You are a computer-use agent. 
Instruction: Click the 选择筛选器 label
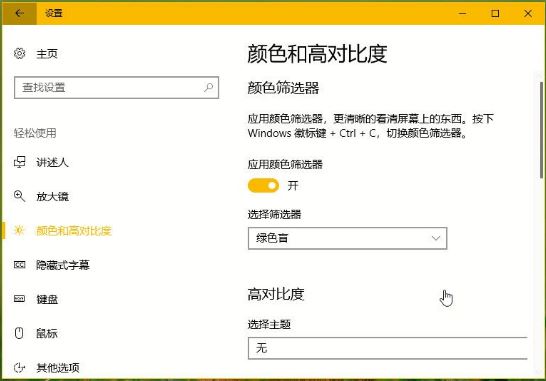point(274,214)
